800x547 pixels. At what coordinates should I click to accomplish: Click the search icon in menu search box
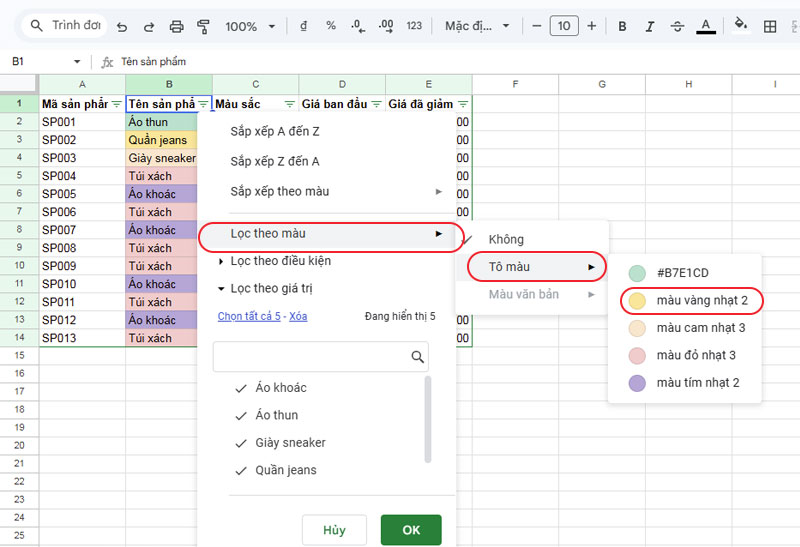[x=36, y=25]
